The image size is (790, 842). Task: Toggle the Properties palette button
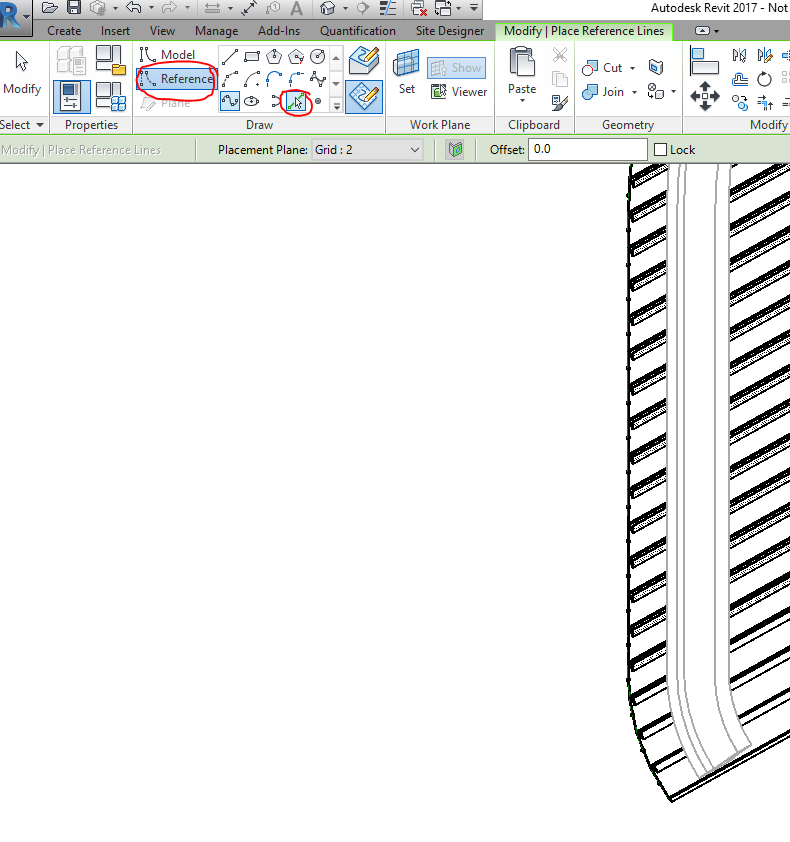71,97
